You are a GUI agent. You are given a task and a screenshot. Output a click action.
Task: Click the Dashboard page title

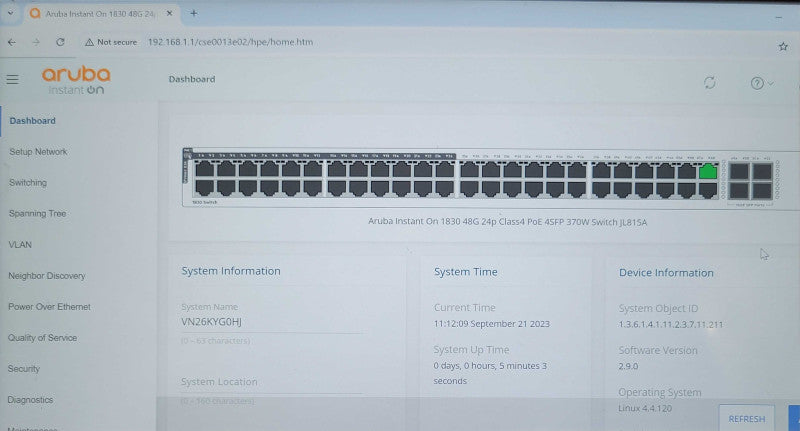[x=192, y=80]
